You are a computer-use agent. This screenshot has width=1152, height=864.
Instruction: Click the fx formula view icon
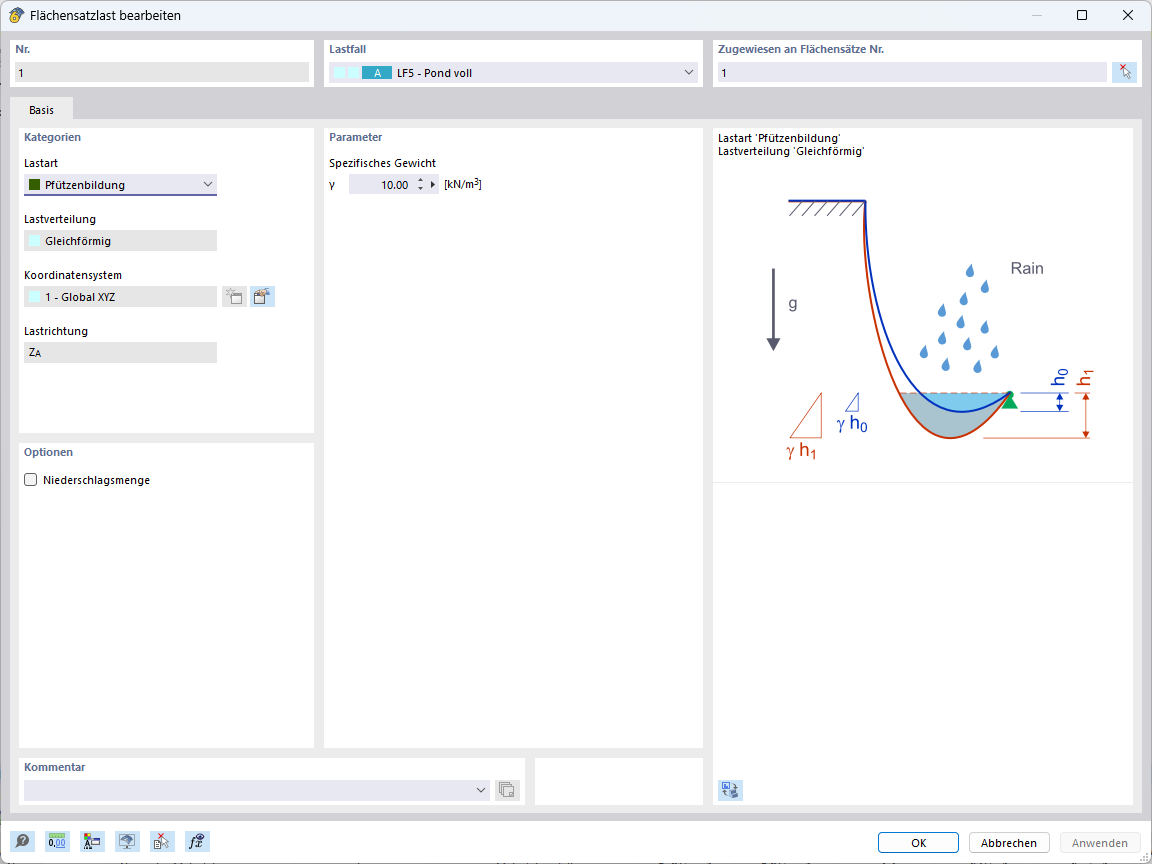pyautogui.click(x=197, y=841)
